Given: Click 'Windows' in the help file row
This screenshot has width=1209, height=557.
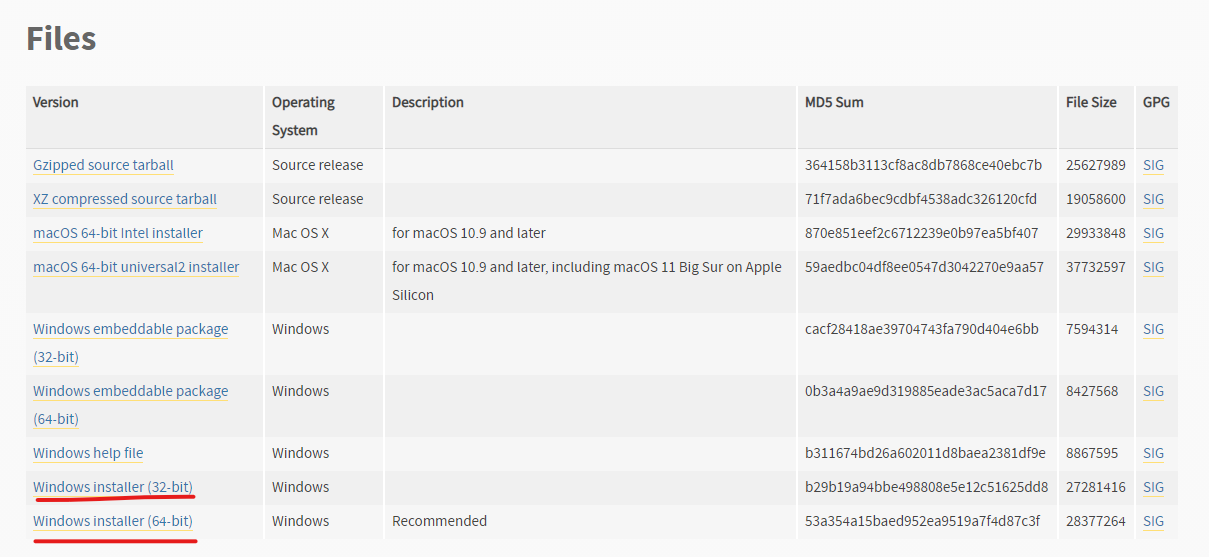Looking at the screenshot, I should (300, 453).
